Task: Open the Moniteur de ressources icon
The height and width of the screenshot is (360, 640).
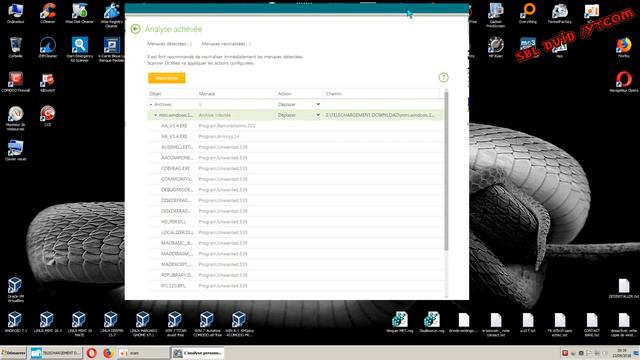Action: click(16, 118)
